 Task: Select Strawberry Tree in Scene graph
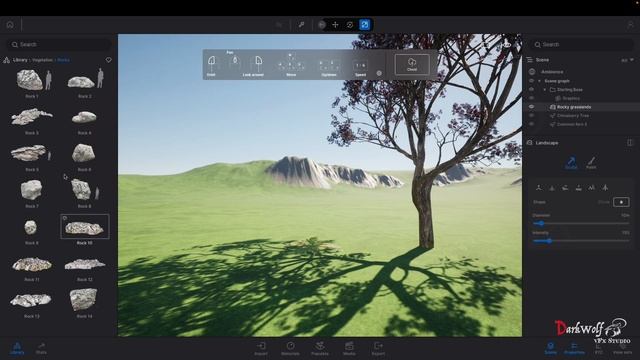pos(573,116)
